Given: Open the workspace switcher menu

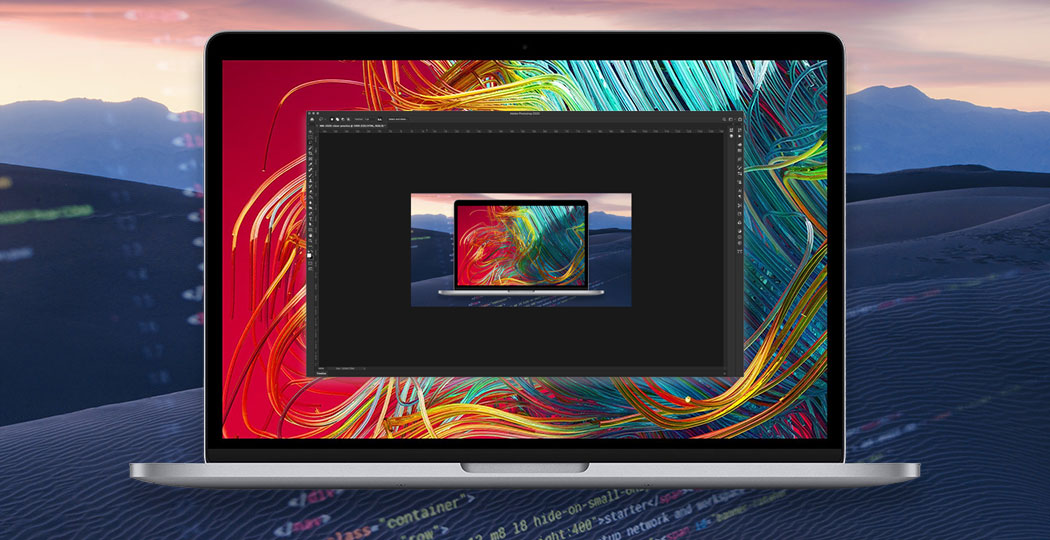Looking at the screenshot, I should (x=731, y=119).
